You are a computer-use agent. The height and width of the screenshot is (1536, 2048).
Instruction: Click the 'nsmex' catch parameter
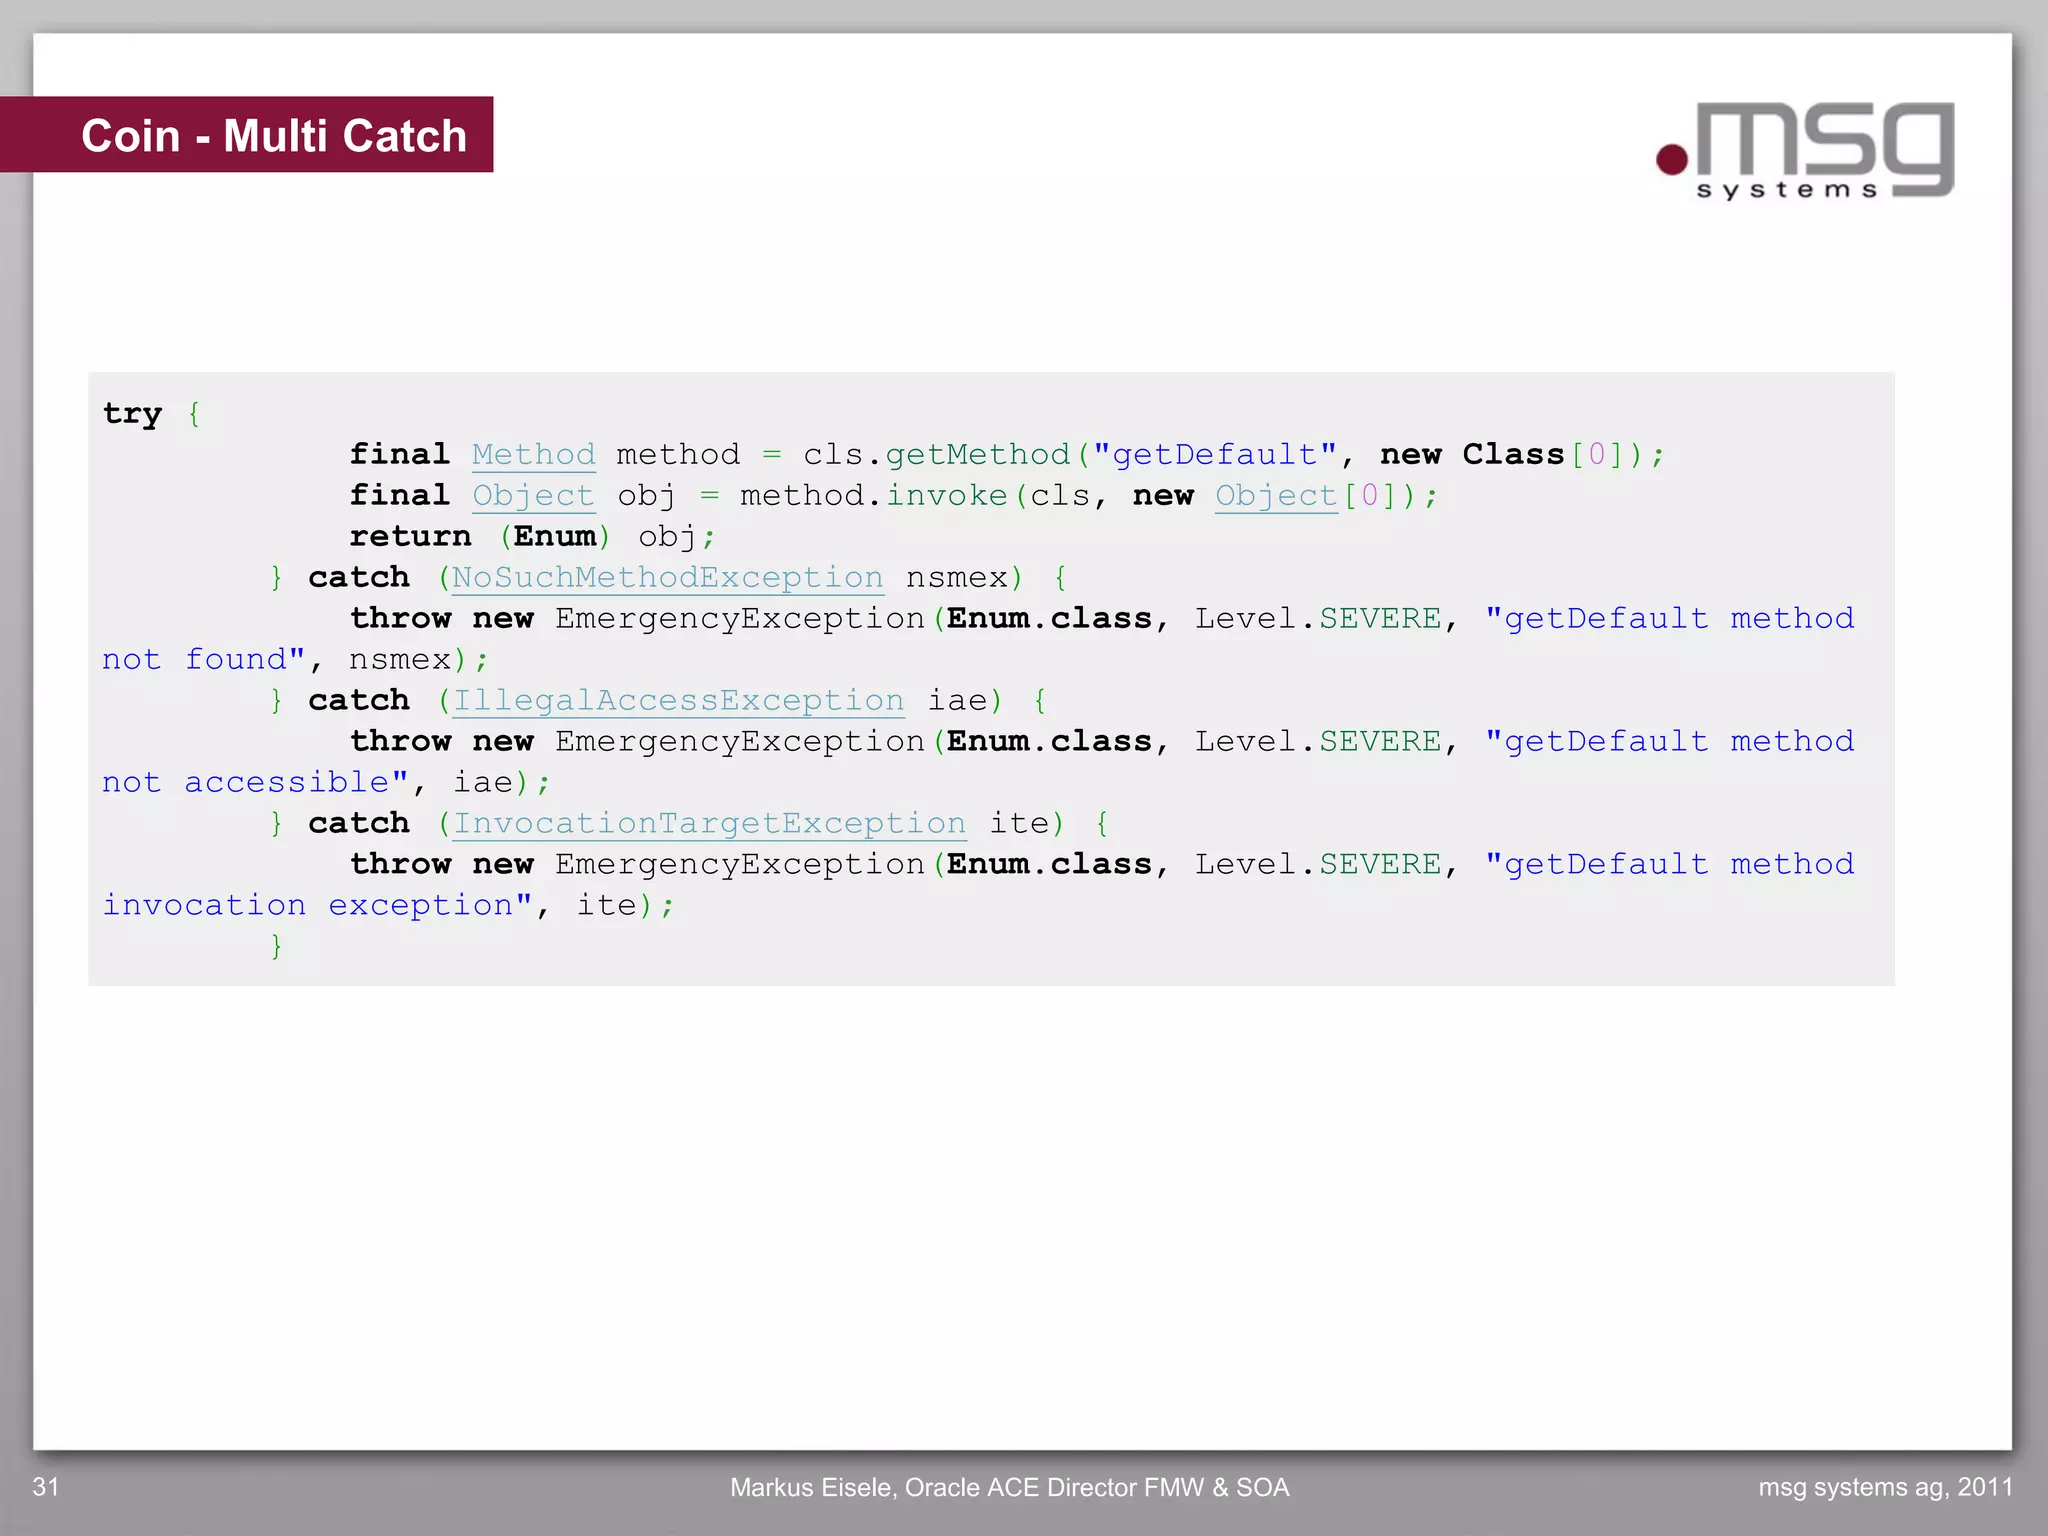coord(957,578)
